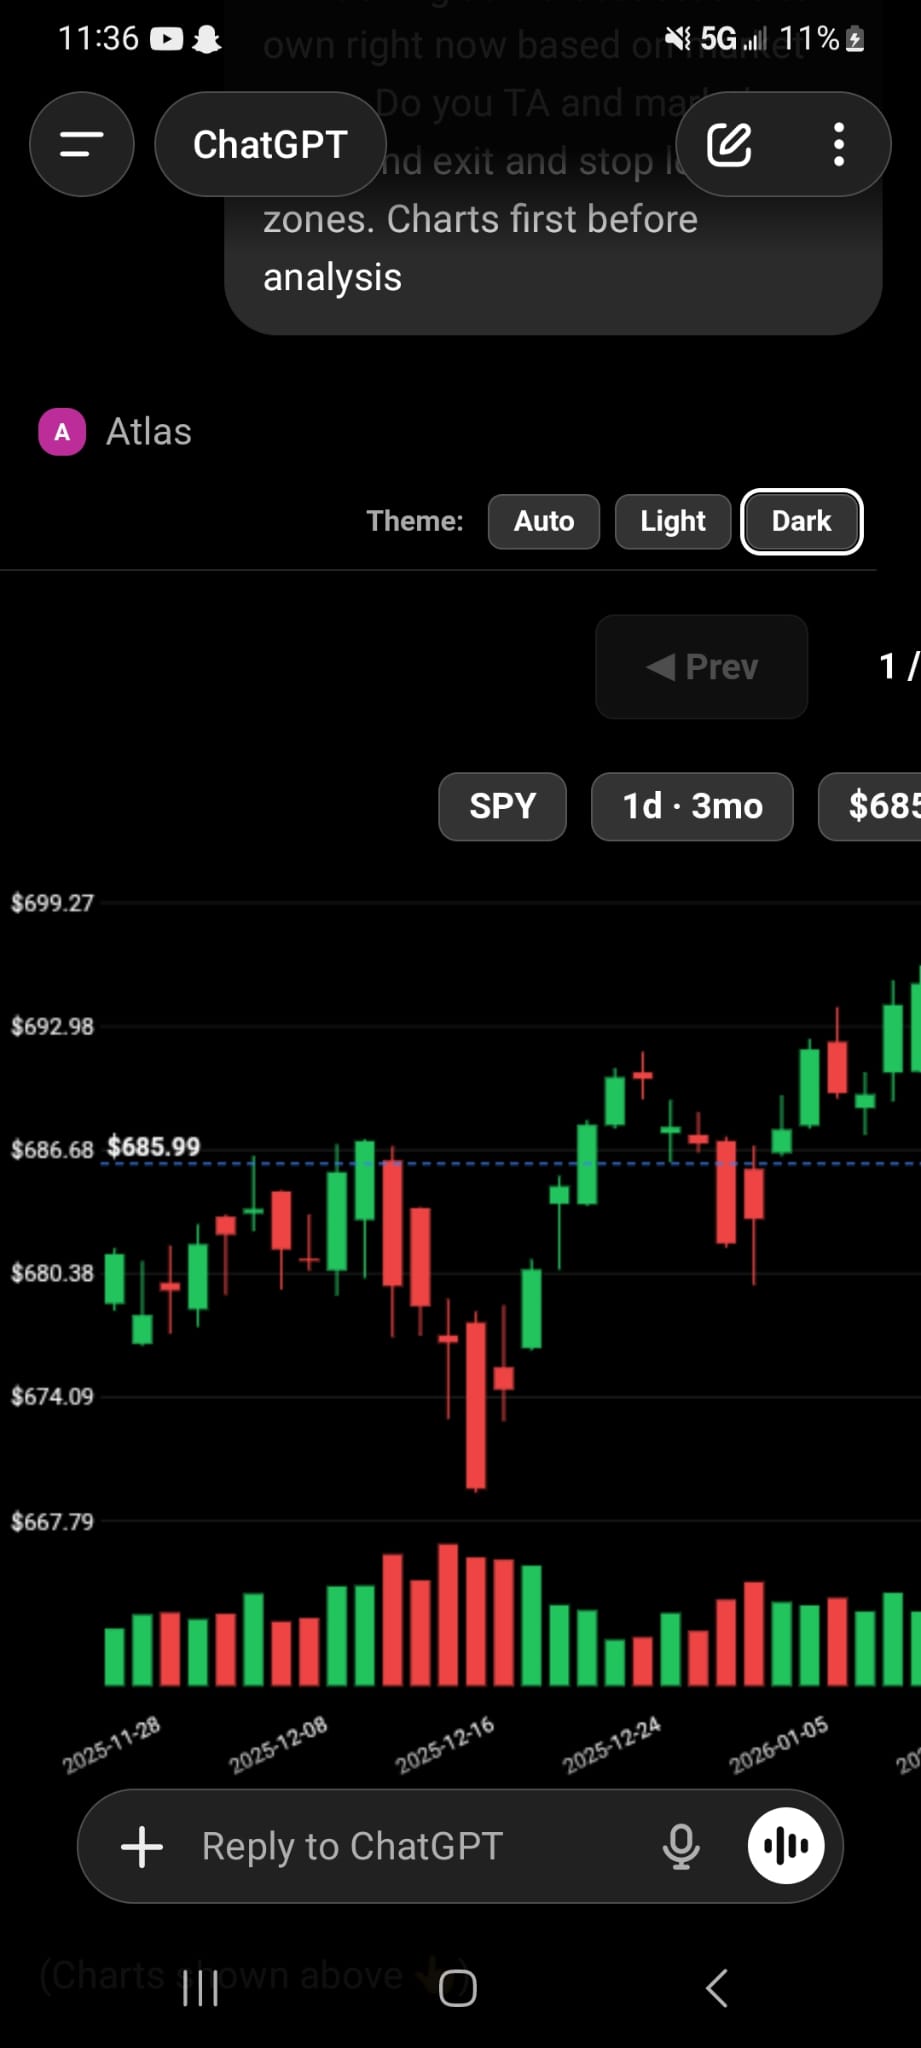Start voice mode with waveform icon
The width and height of the screenshot is (921, 2048).
pos(786,1846)
